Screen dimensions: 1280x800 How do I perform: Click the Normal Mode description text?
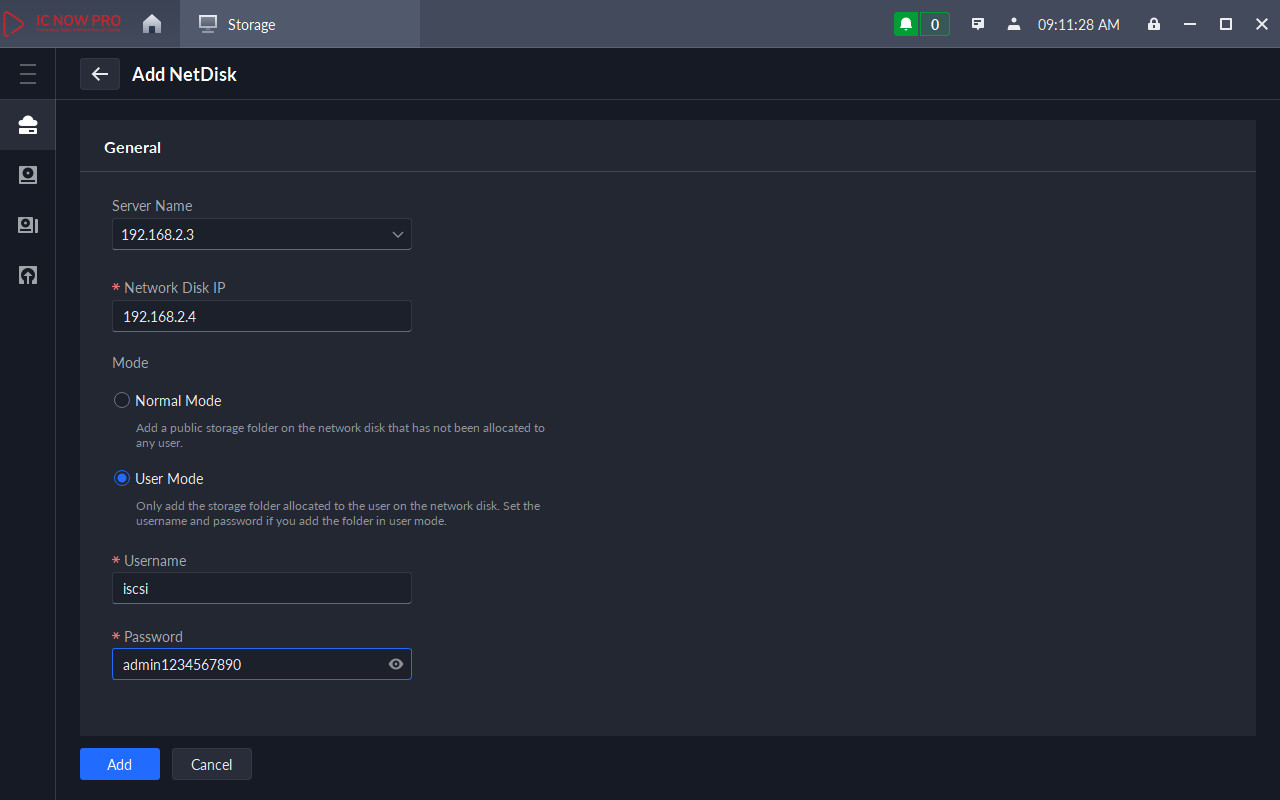[340, 435]
